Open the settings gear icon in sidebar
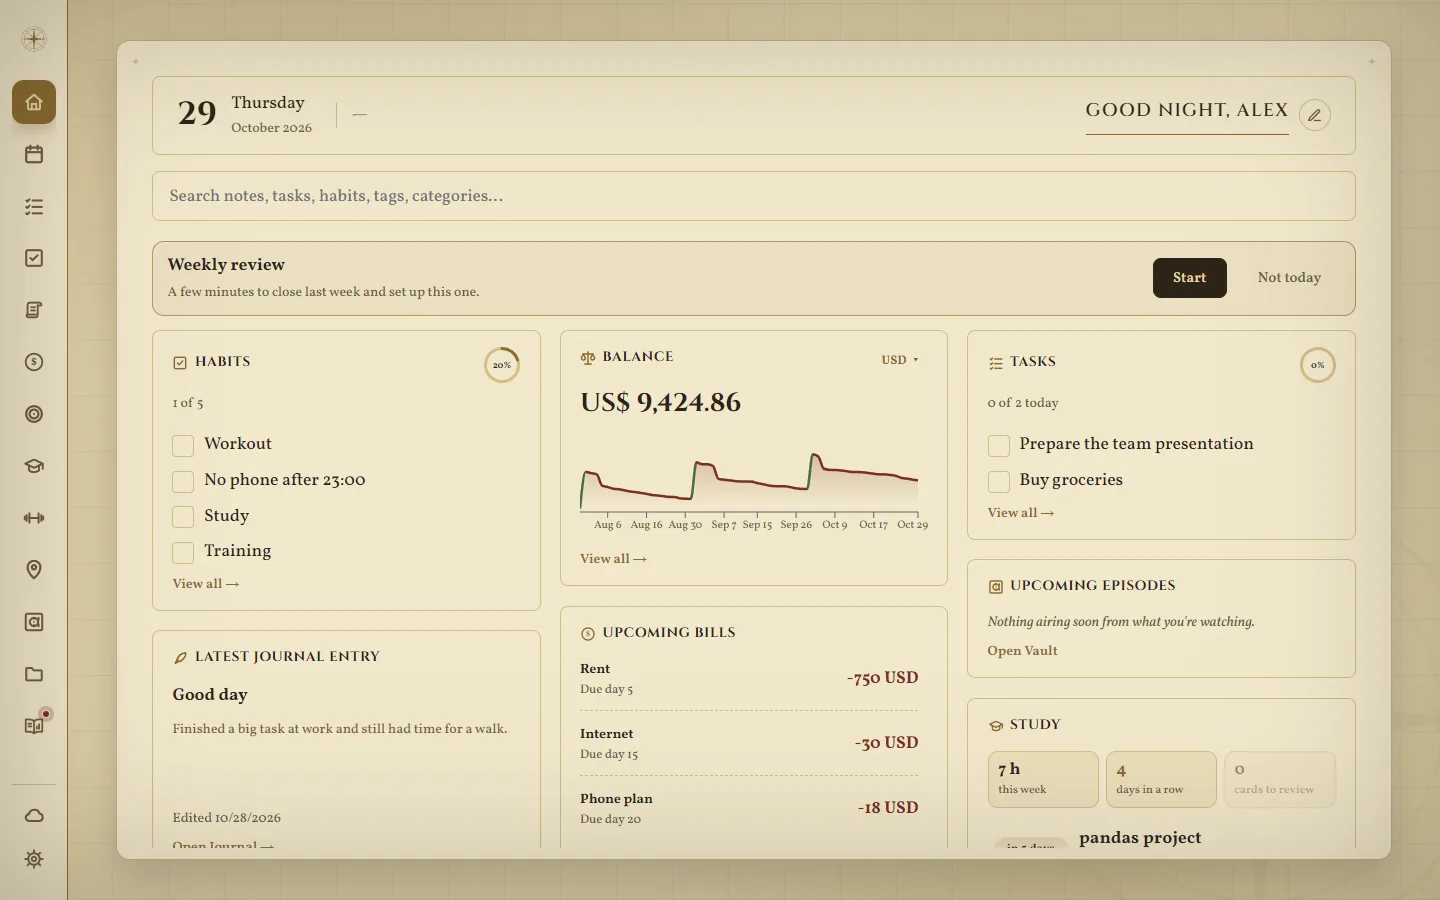This screenshot has width=1440, height=900. tap(34, 859)
